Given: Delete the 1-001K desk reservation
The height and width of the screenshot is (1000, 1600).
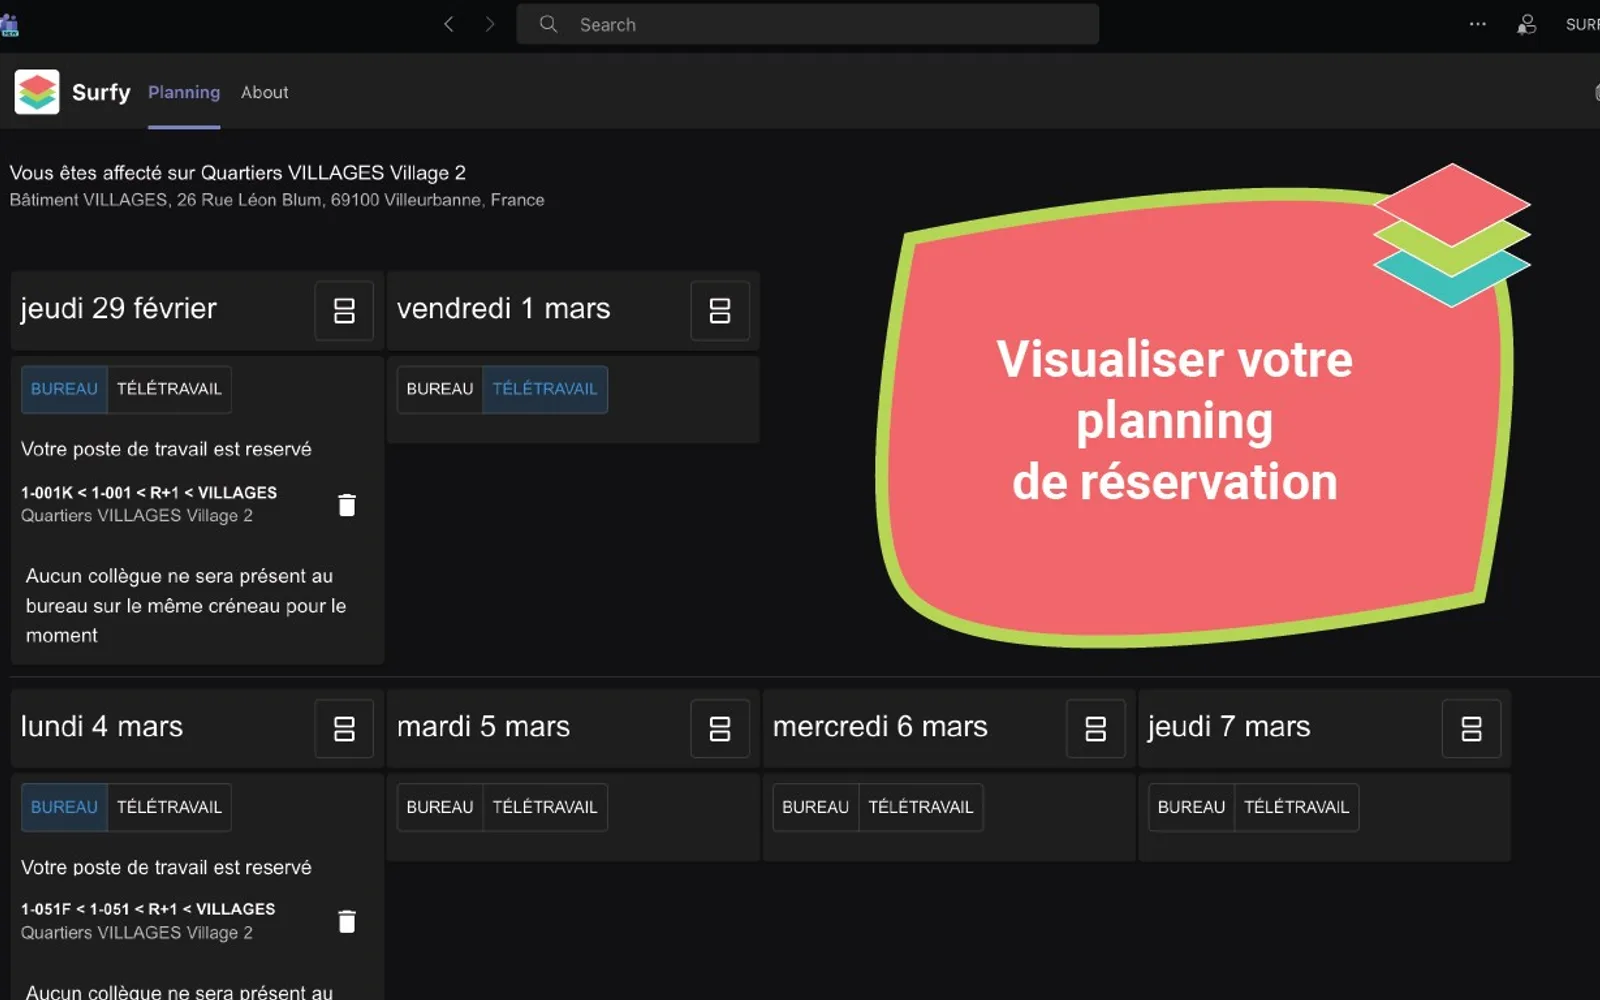Looking at the screenshot, I should click(347, 505).
